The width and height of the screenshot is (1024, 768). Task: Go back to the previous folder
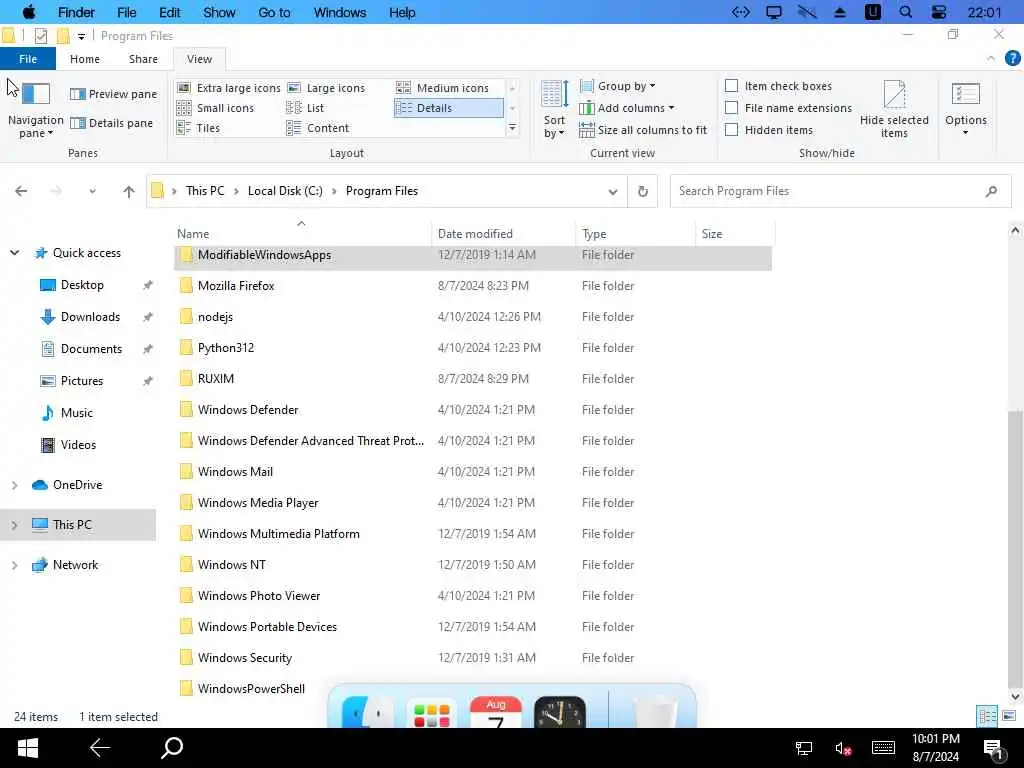[21, 191]
